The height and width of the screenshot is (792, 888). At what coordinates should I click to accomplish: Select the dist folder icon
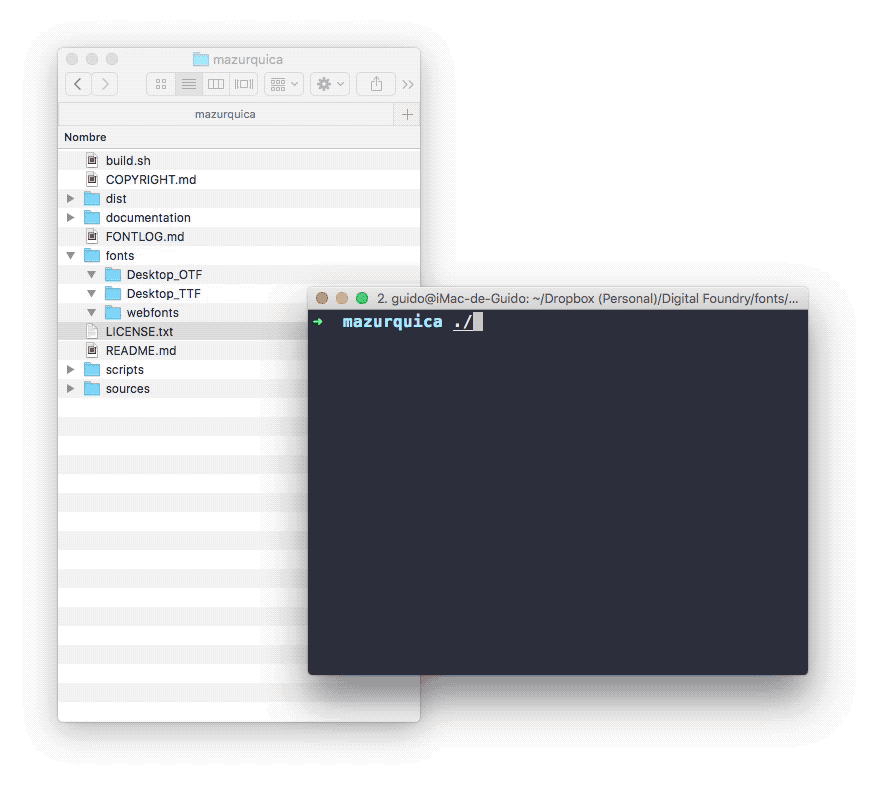(92, 199)
